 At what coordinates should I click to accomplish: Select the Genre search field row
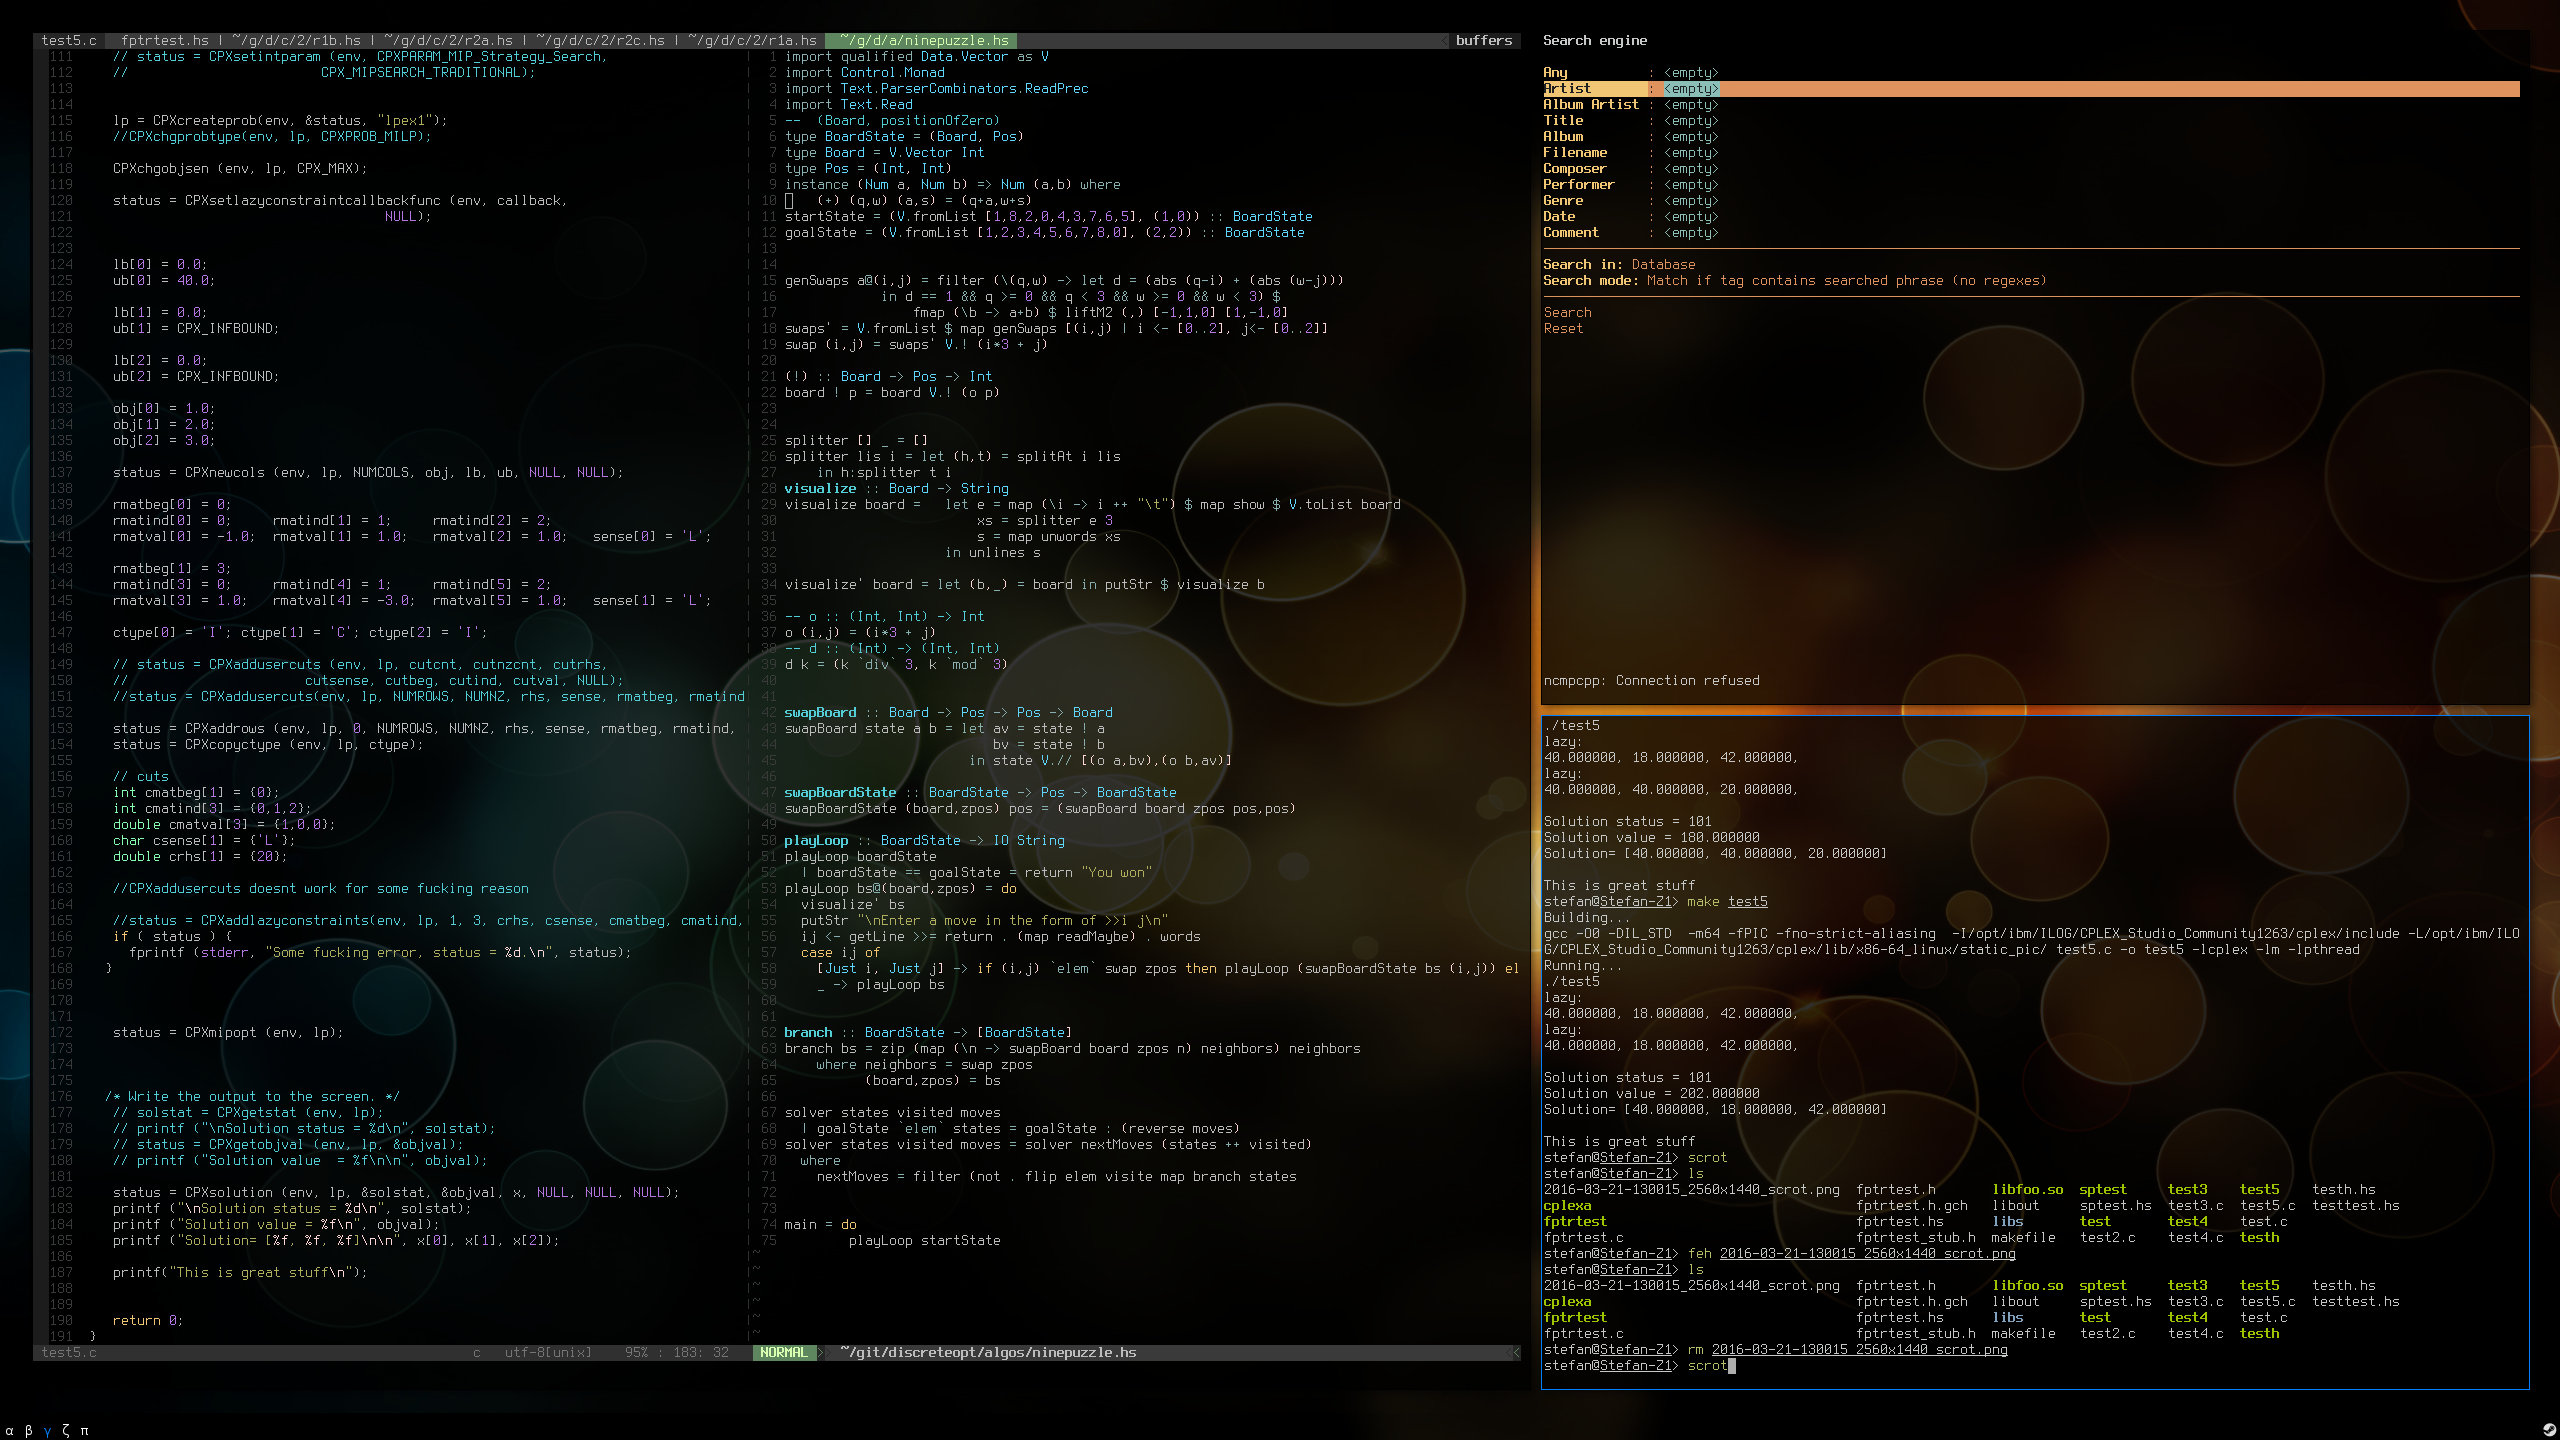click(x=1563, y=201)
